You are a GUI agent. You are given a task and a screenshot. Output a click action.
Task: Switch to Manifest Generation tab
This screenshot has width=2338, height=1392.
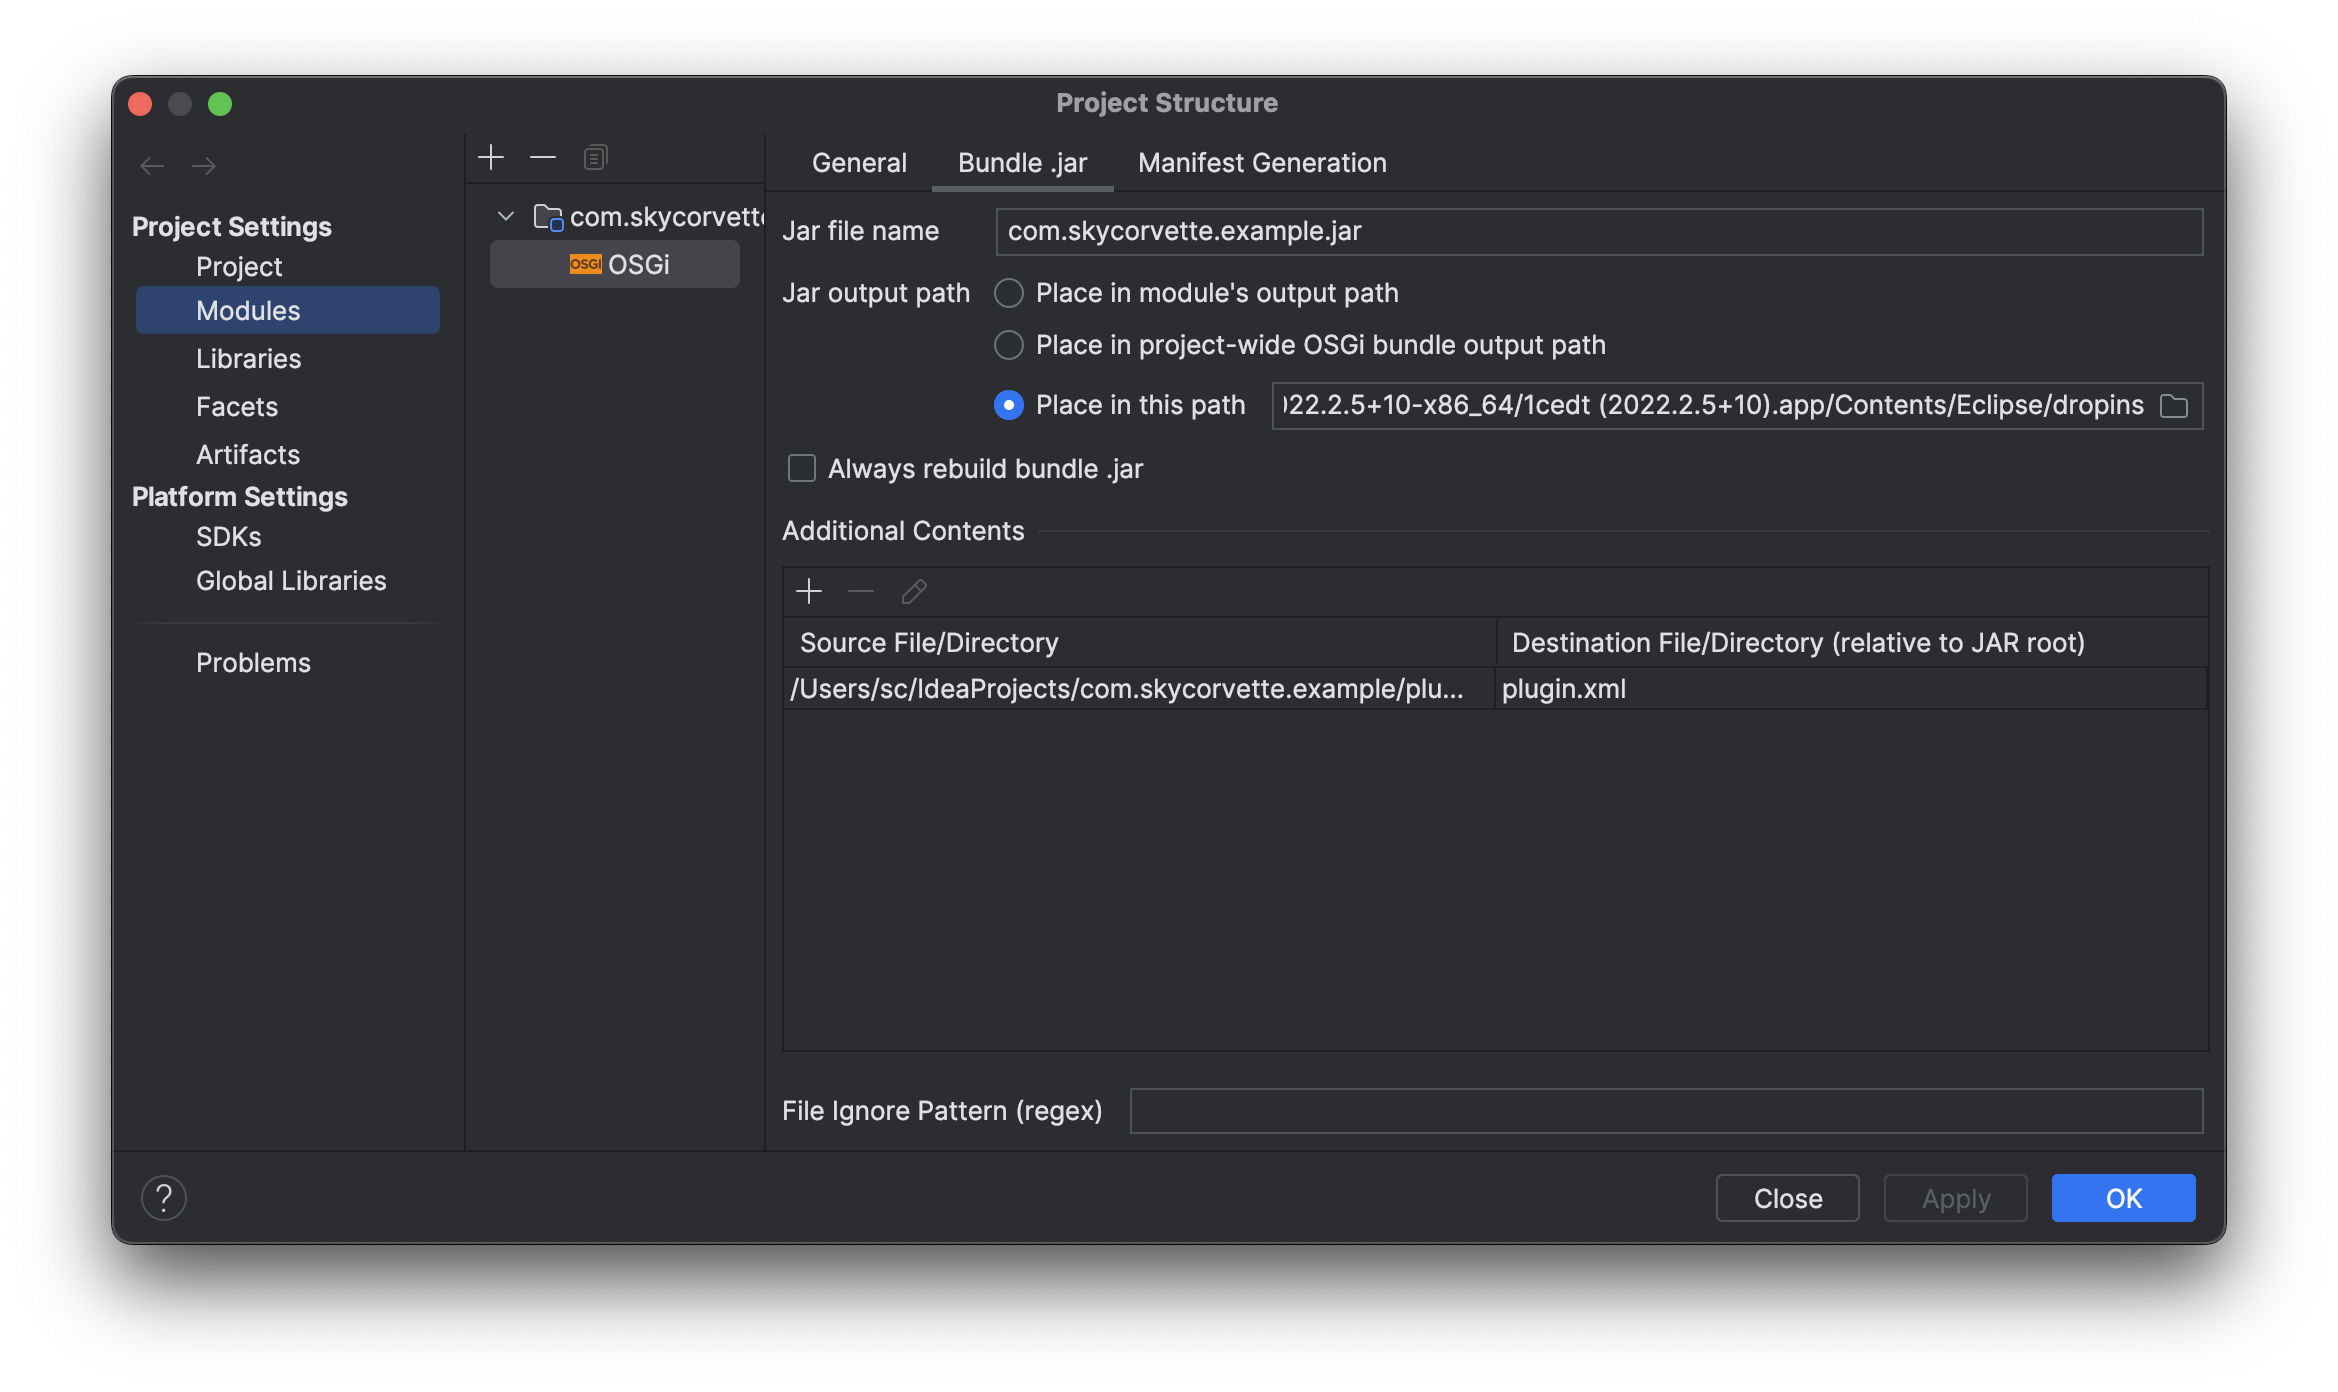1263,162
